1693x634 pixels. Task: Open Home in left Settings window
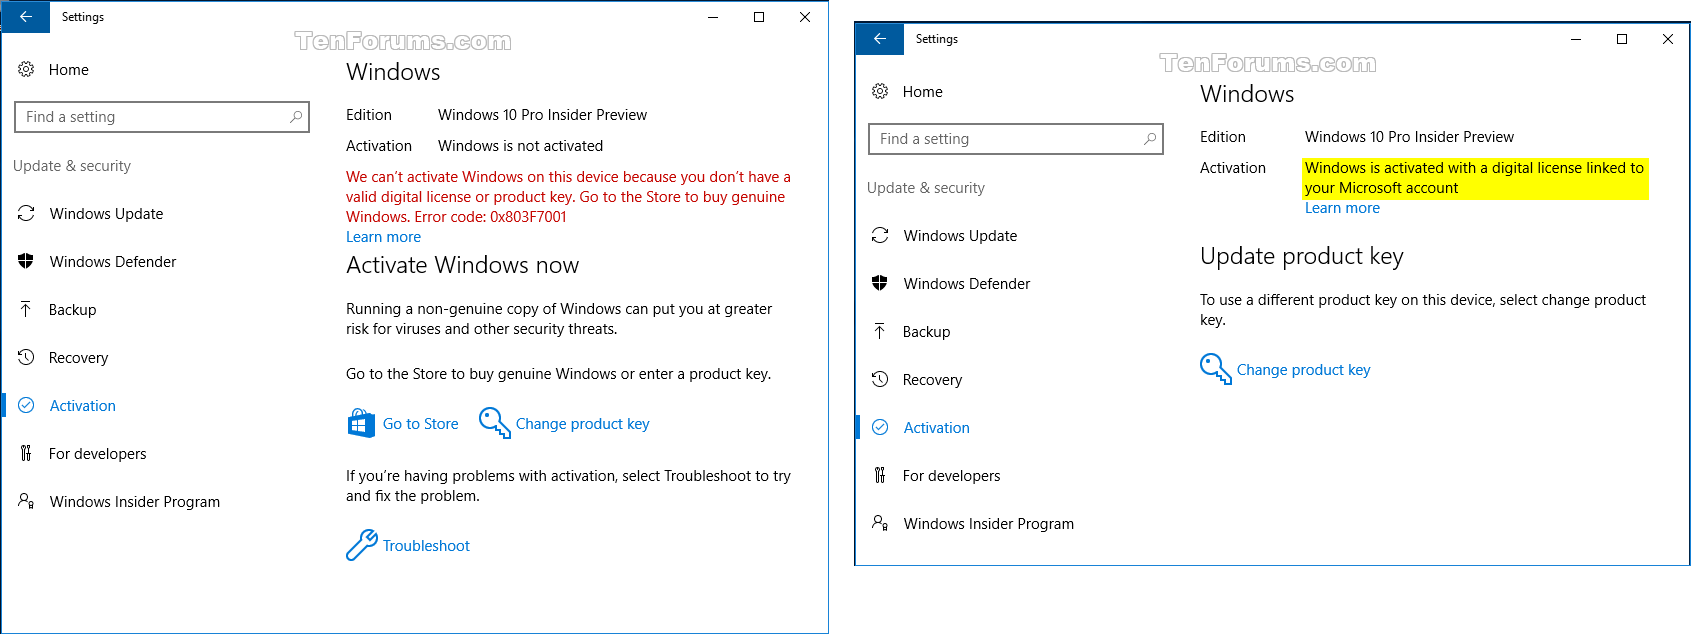click(x=69, y=70)
